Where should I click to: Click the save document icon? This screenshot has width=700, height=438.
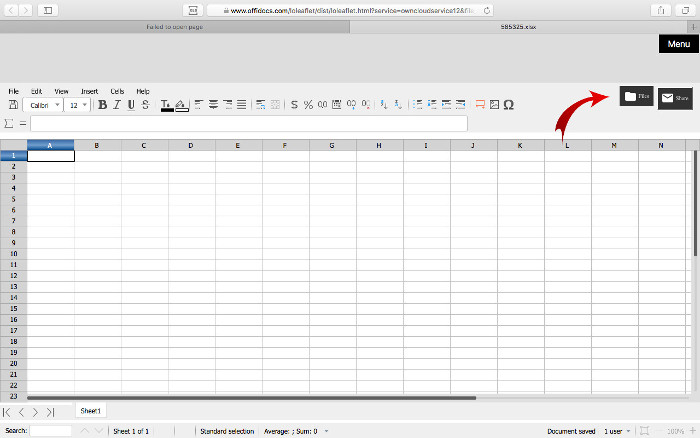14,105
